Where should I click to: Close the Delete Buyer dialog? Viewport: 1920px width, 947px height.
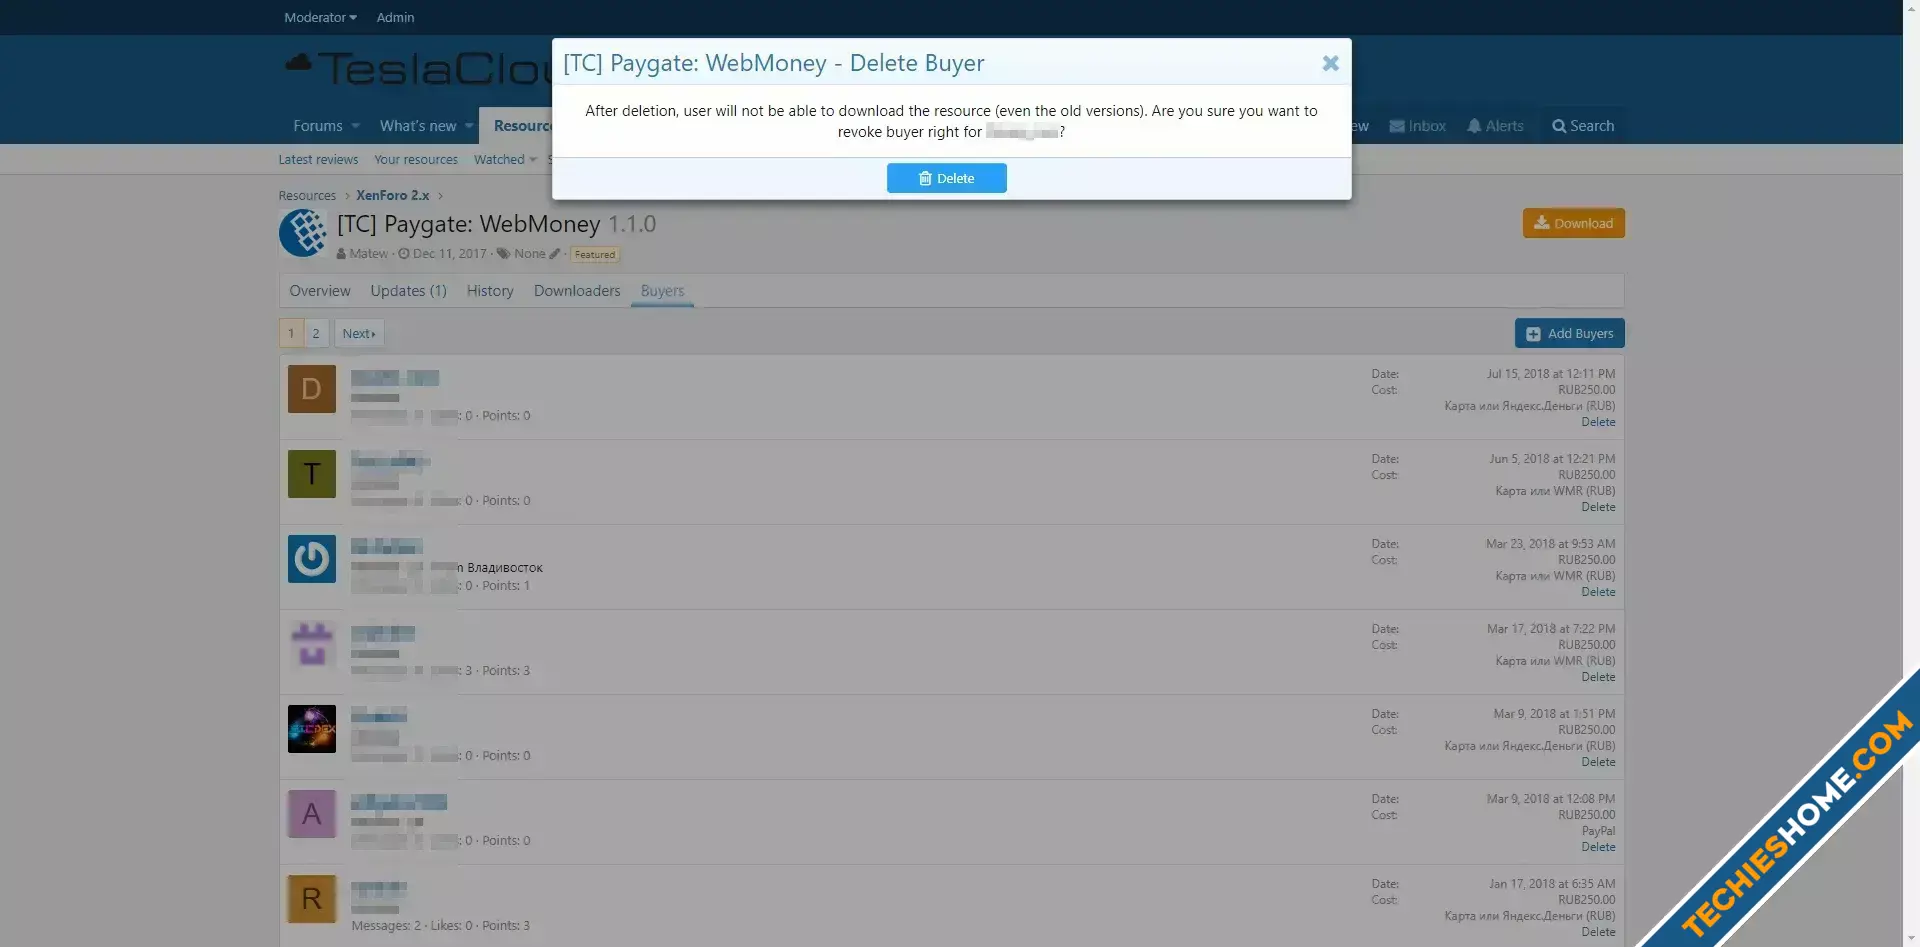coord(1330,63)
